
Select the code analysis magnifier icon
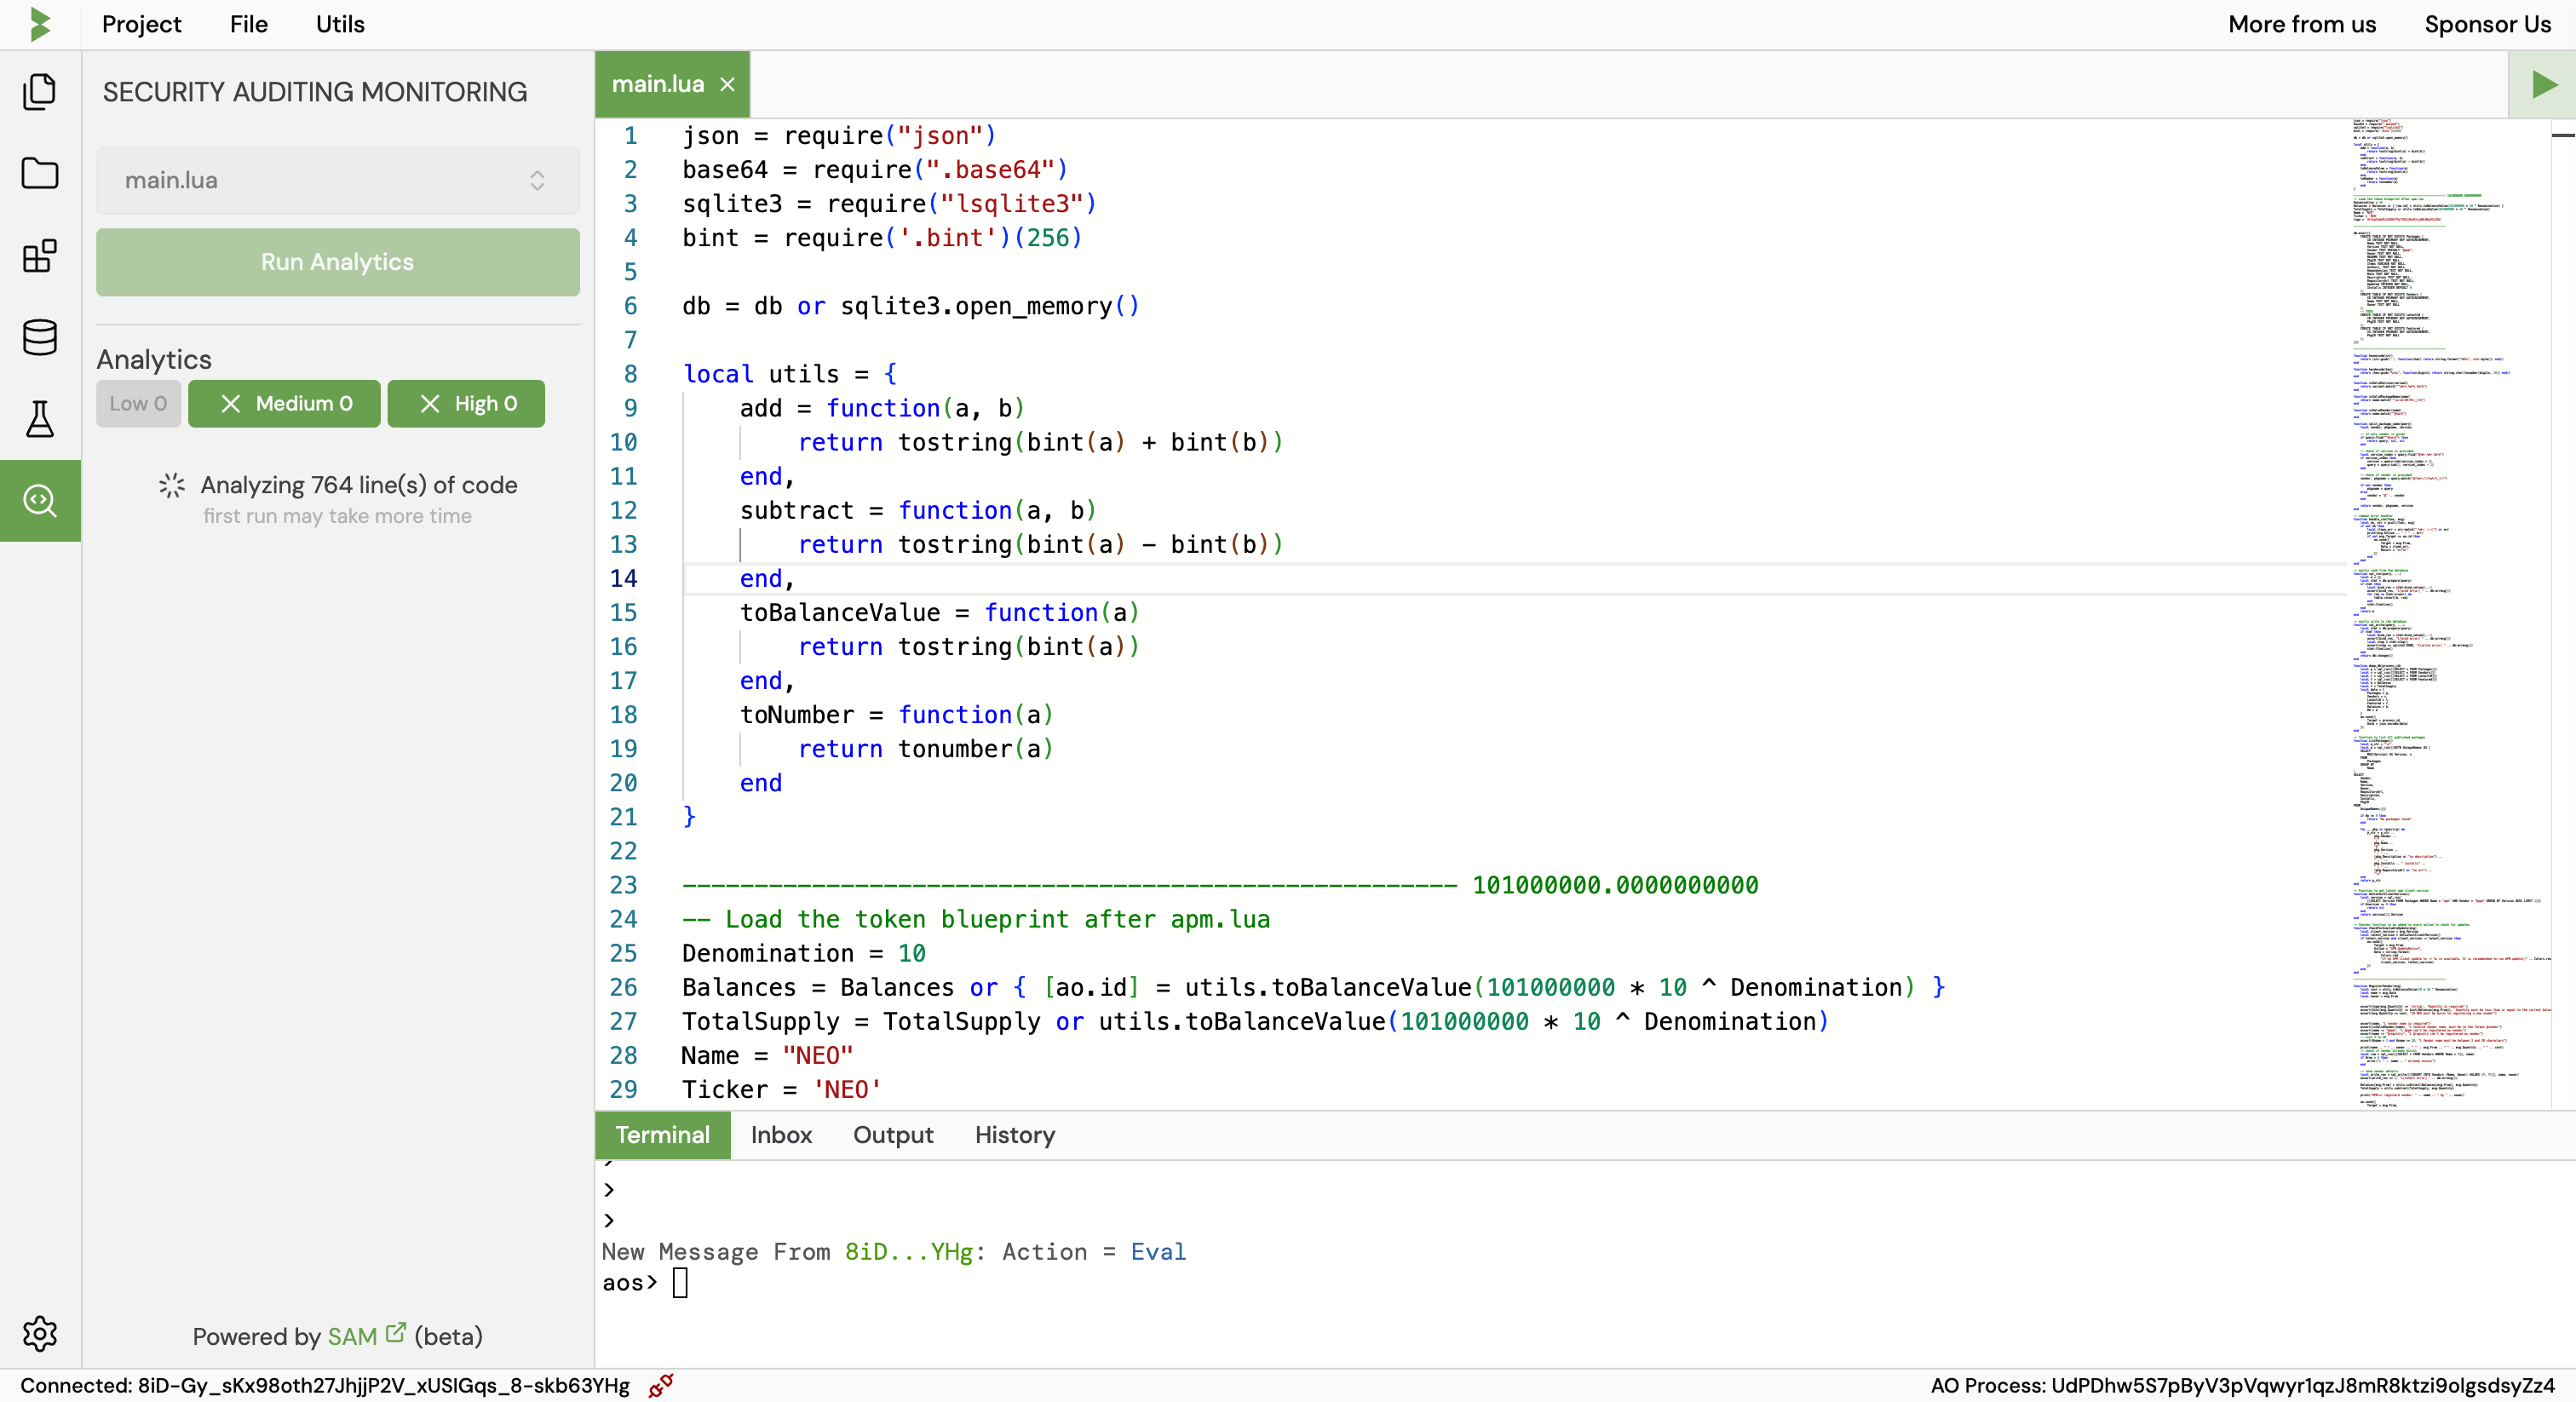(x=40, y=500)
